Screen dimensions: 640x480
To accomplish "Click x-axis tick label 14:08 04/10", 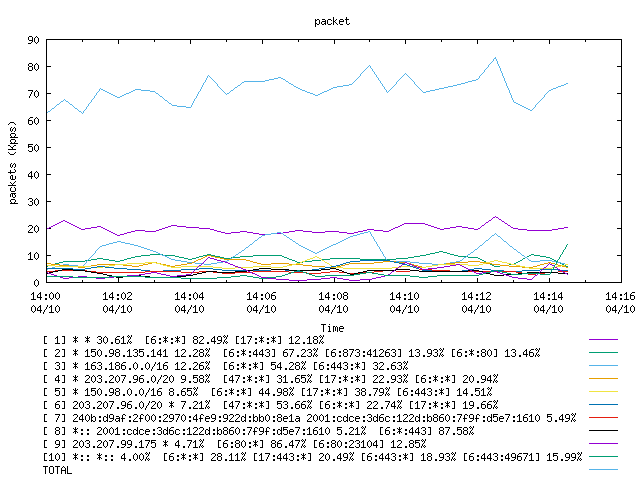I will pos(333,302).
